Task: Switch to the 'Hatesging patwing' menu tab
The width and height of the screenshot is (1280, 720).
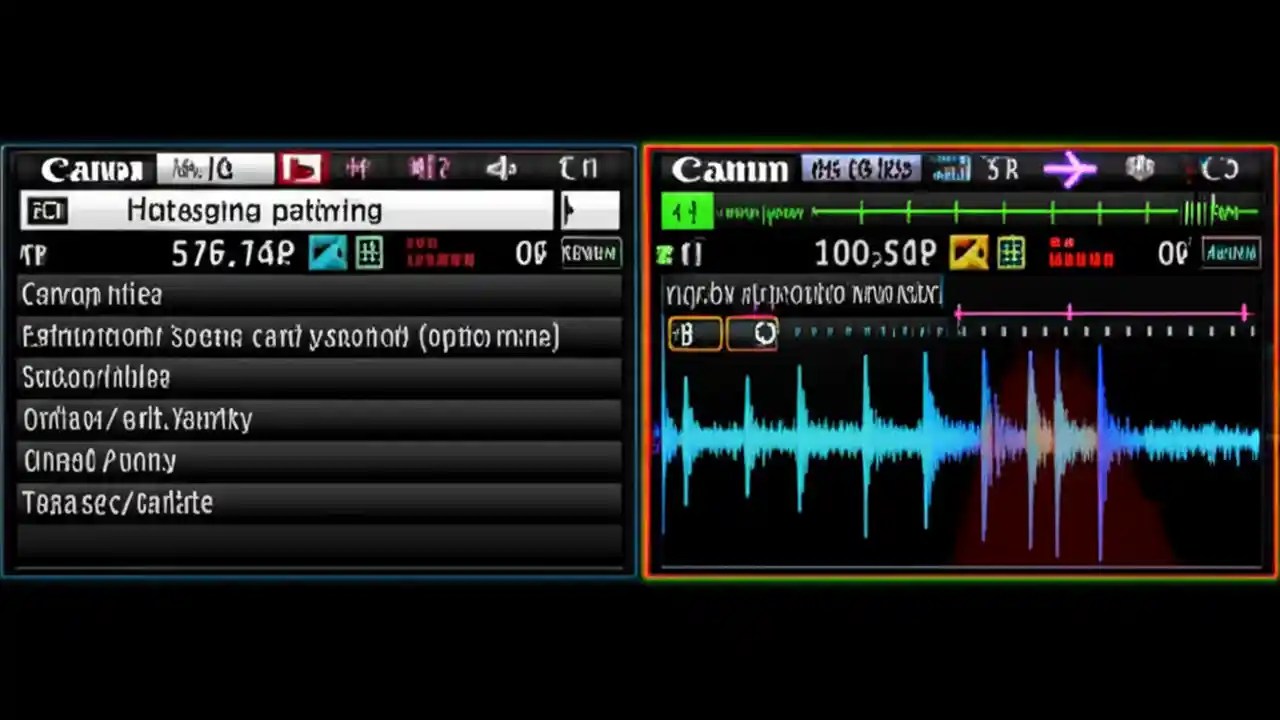Action: click(x=253, y=210)
